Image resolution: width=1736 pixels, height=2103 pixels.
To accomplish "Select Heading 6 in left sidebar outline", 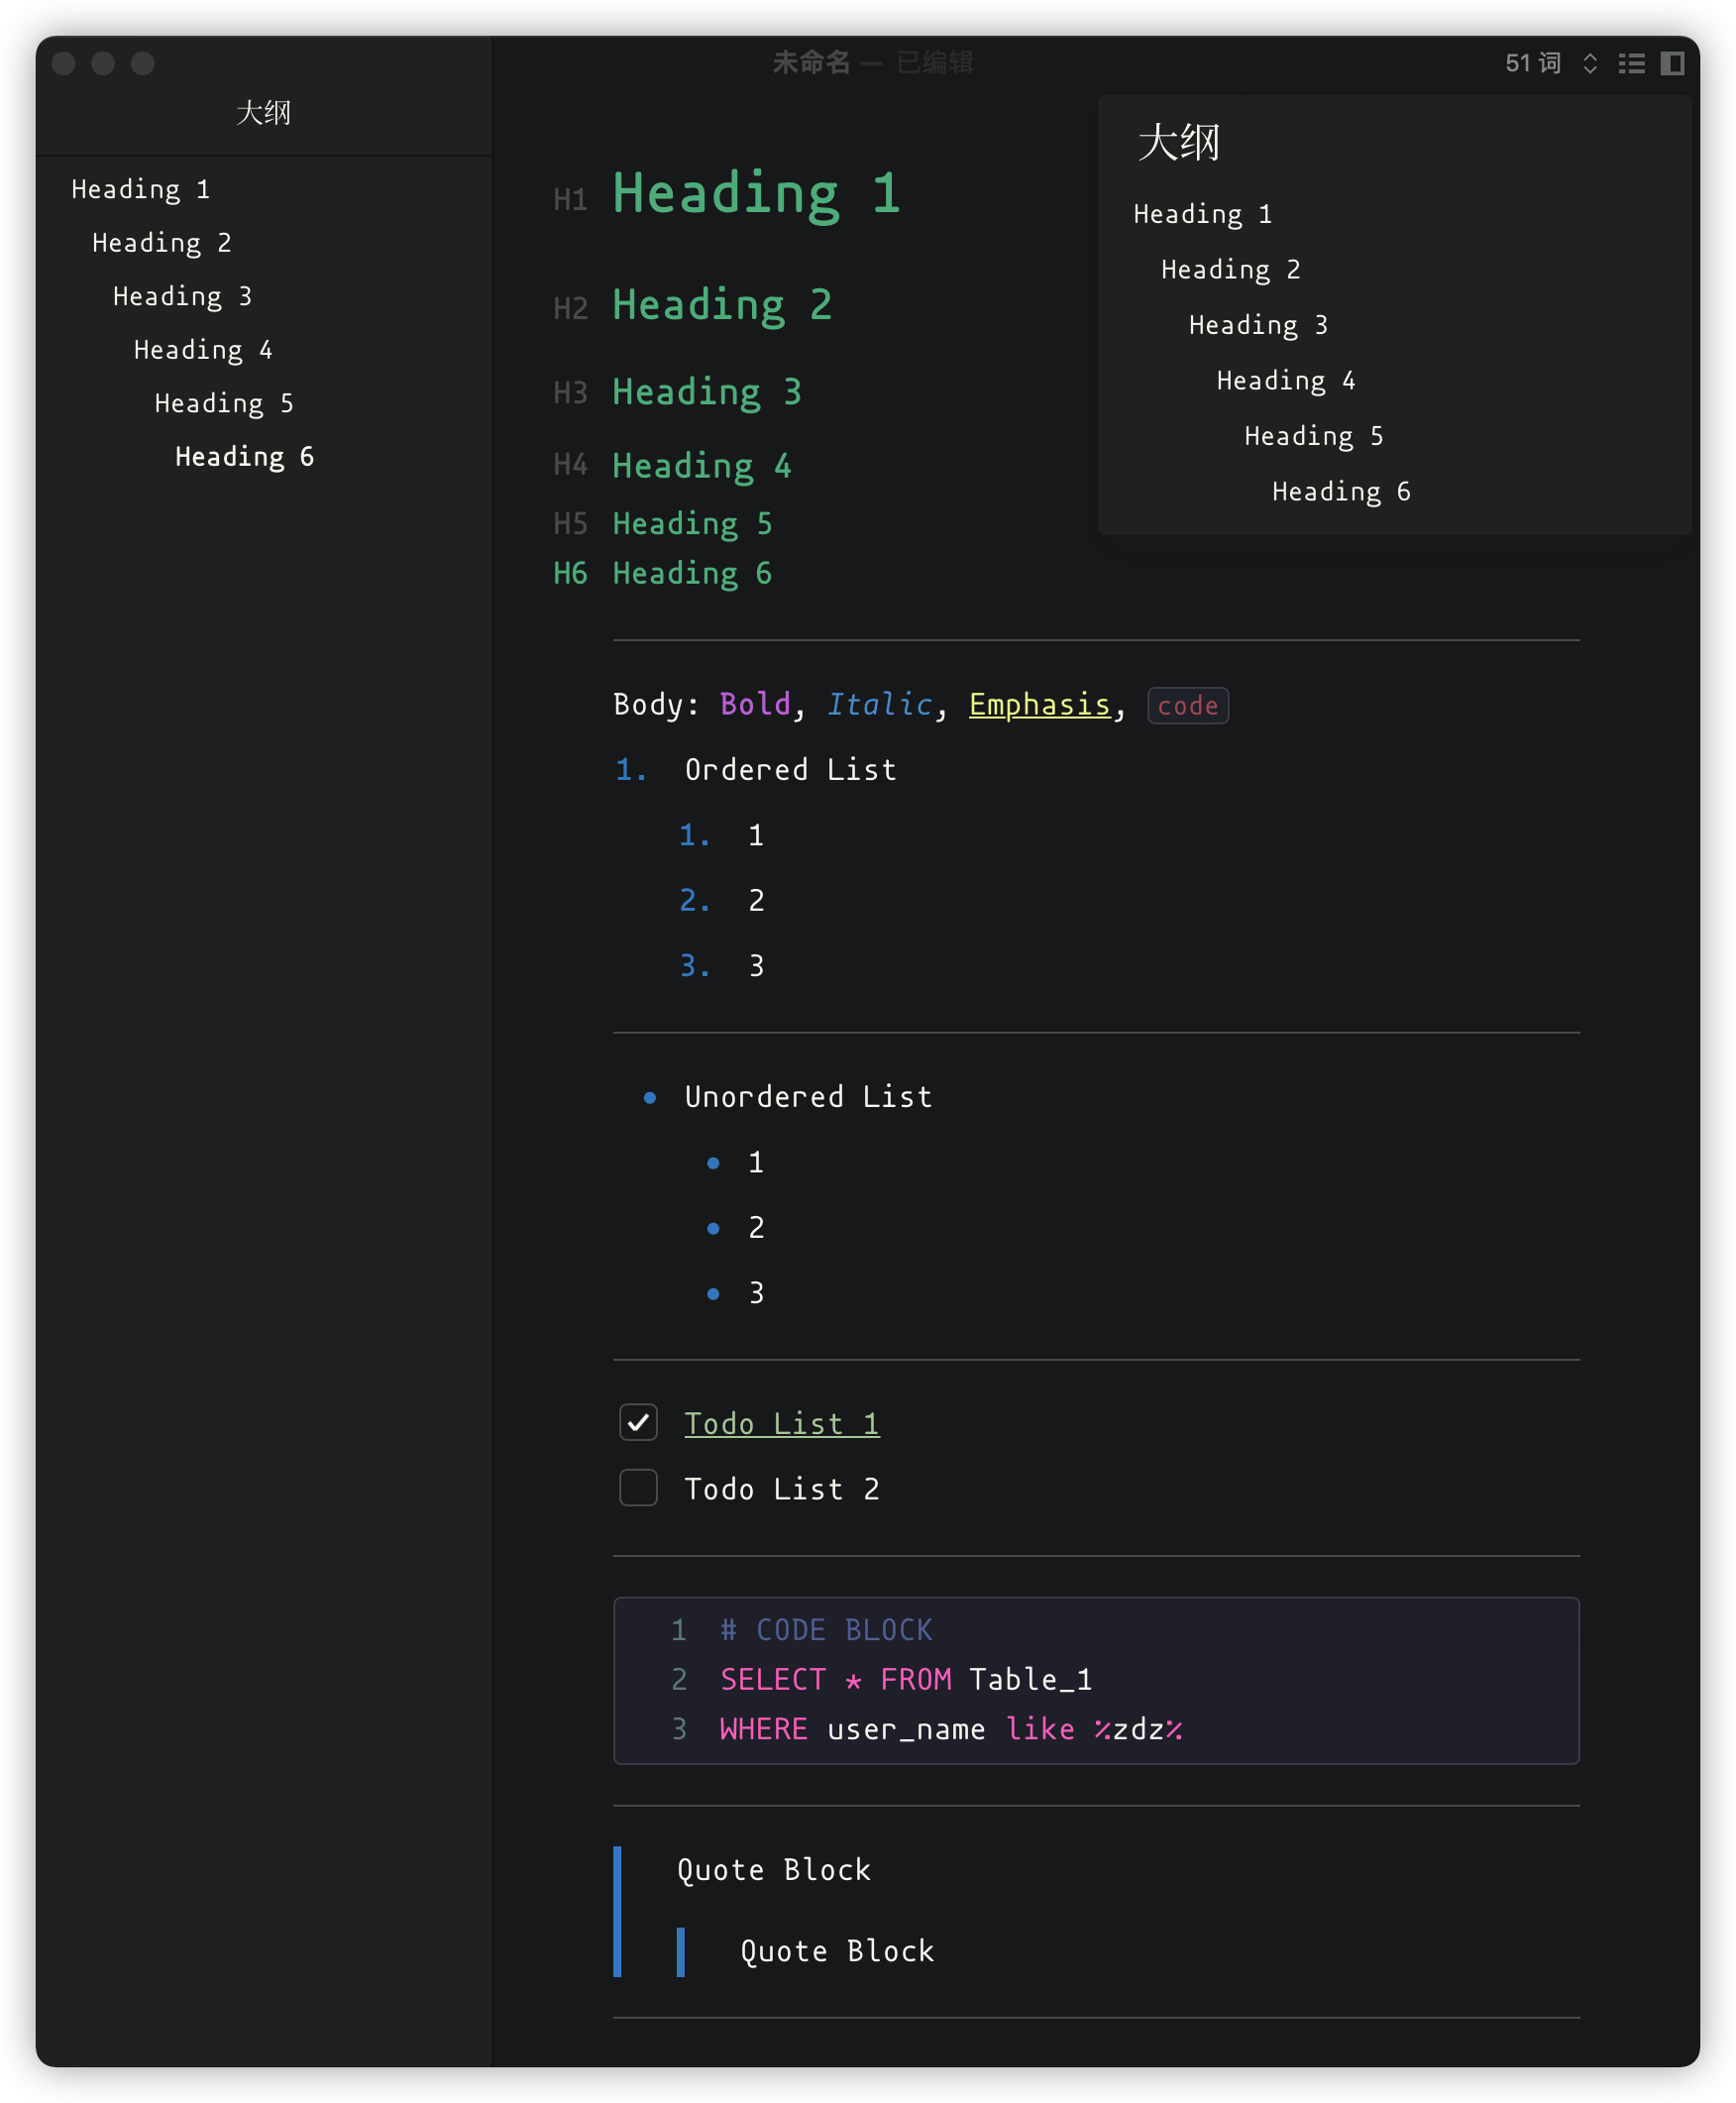I will click(245, 457).
